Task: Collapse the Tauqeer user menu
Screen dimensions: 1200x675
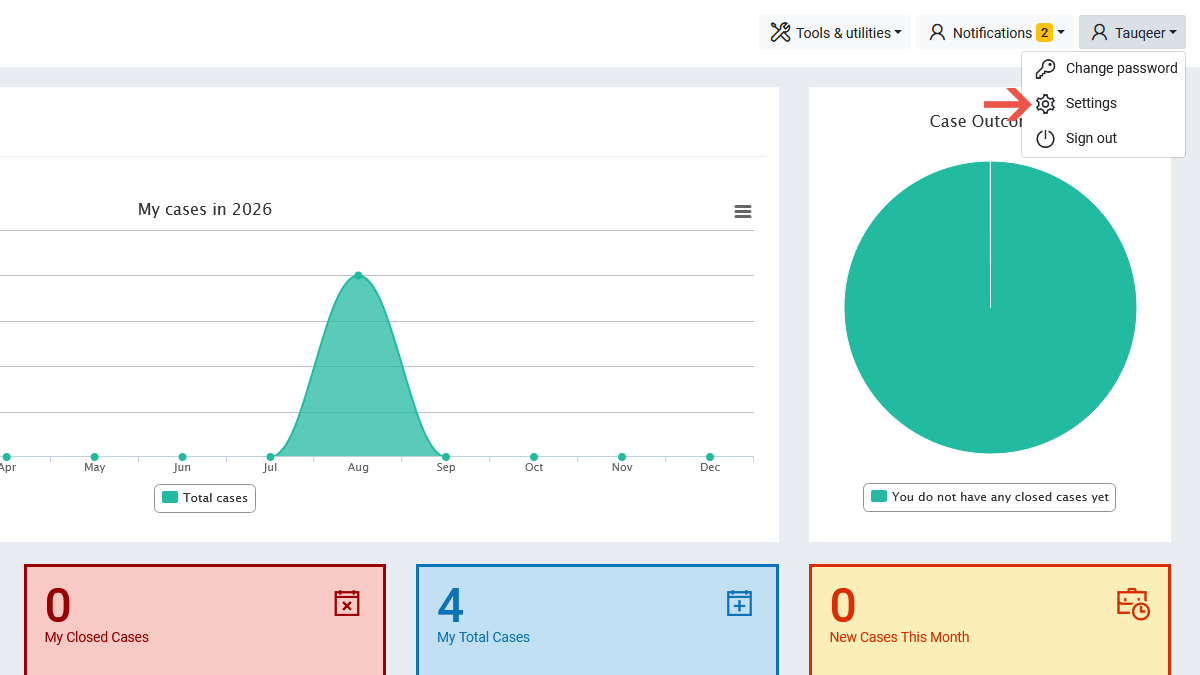Action: (x=1132, y=32)
